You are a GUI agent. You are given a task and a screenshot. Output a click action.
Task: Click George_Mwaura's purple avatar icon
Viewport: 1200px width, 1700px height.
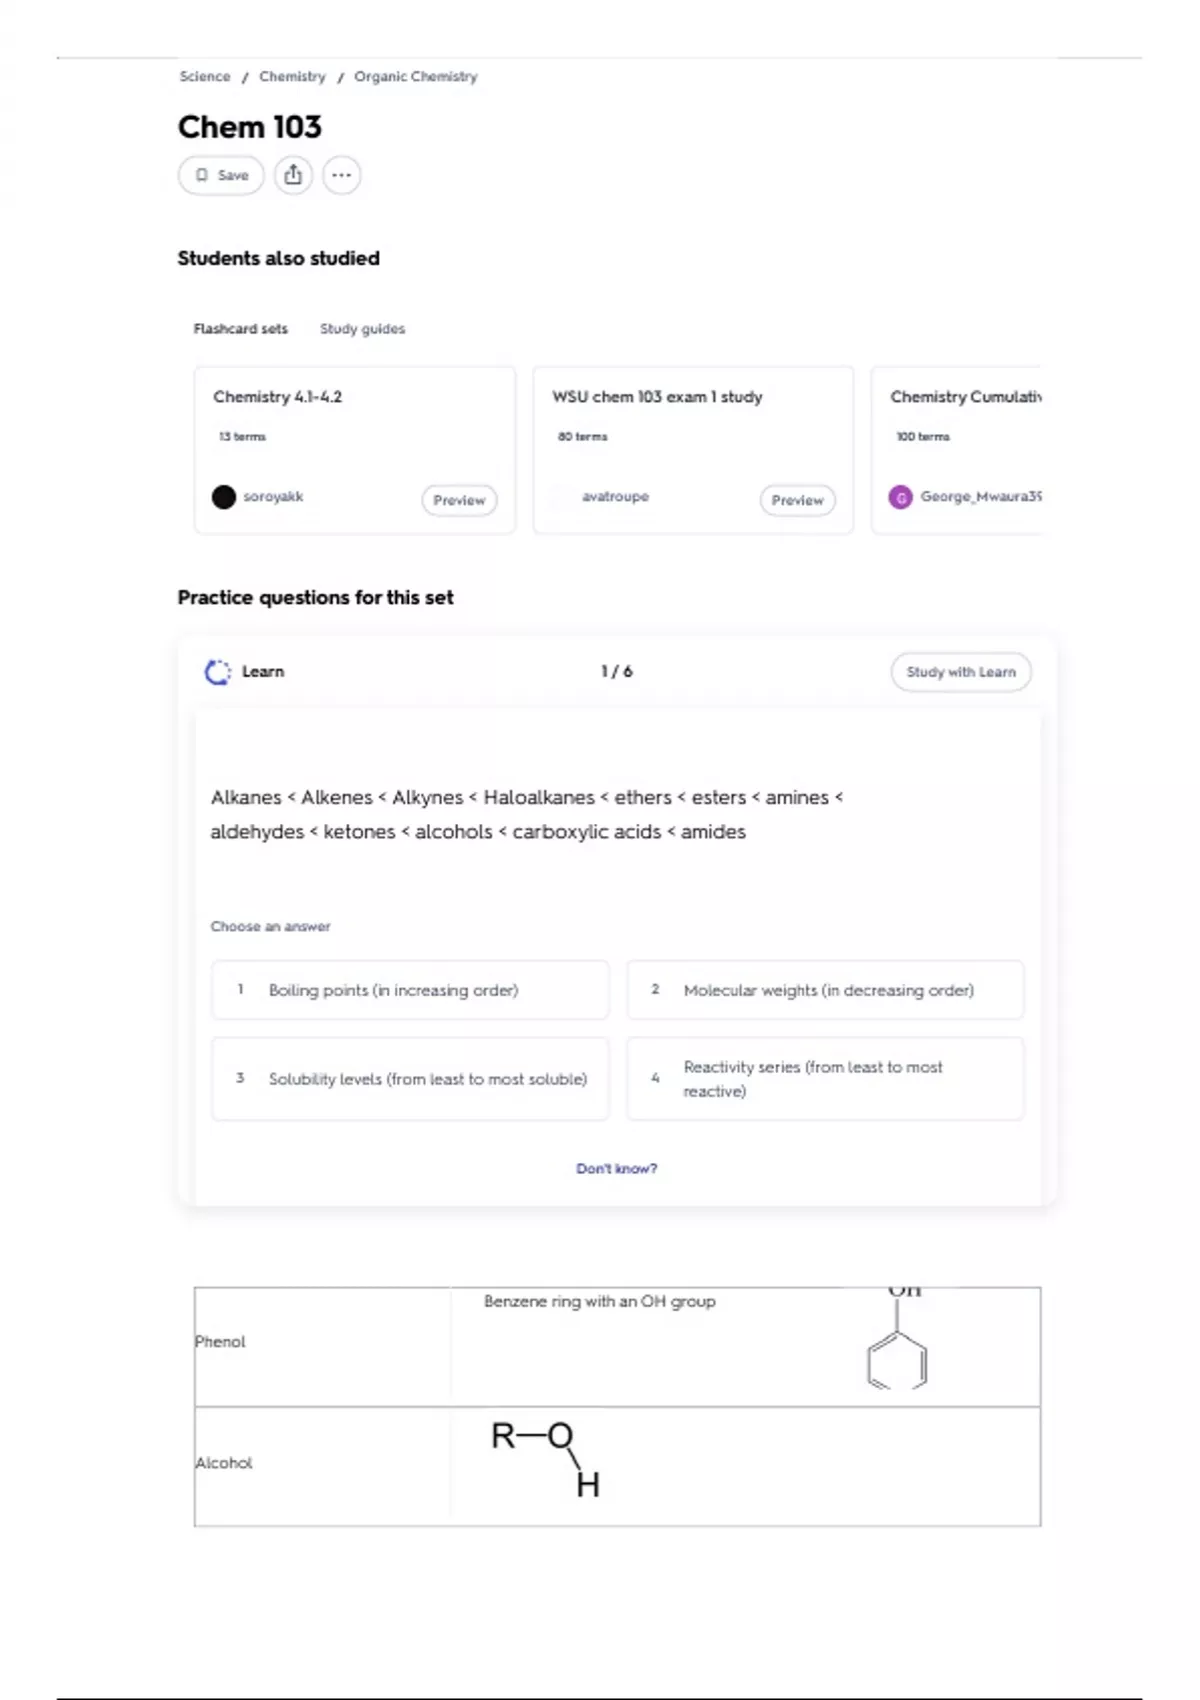tap(901, 497)
